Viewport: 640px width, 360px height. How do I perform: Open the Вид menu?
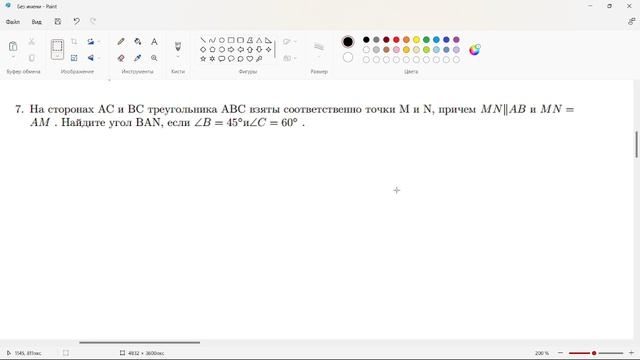coord(36,22)
